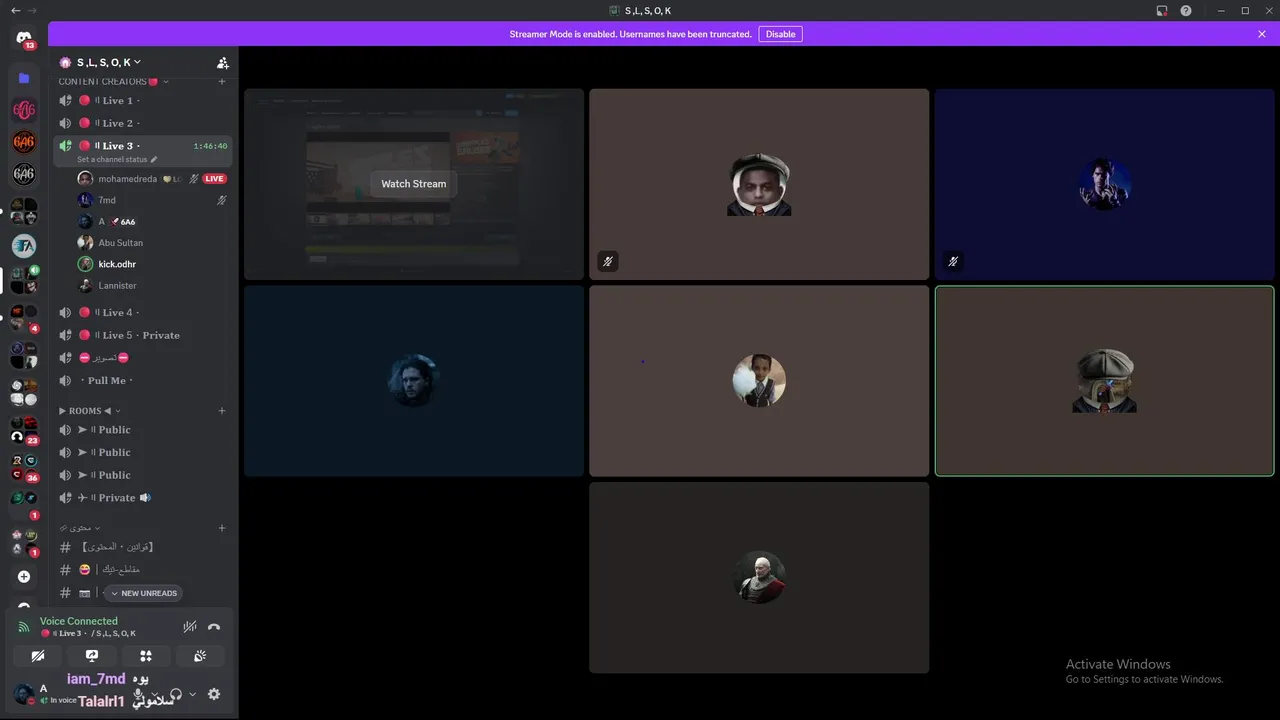1280x720 pixels.
Task: Join Private voice channel under ROOMS
Action: (x=143, y=498)
